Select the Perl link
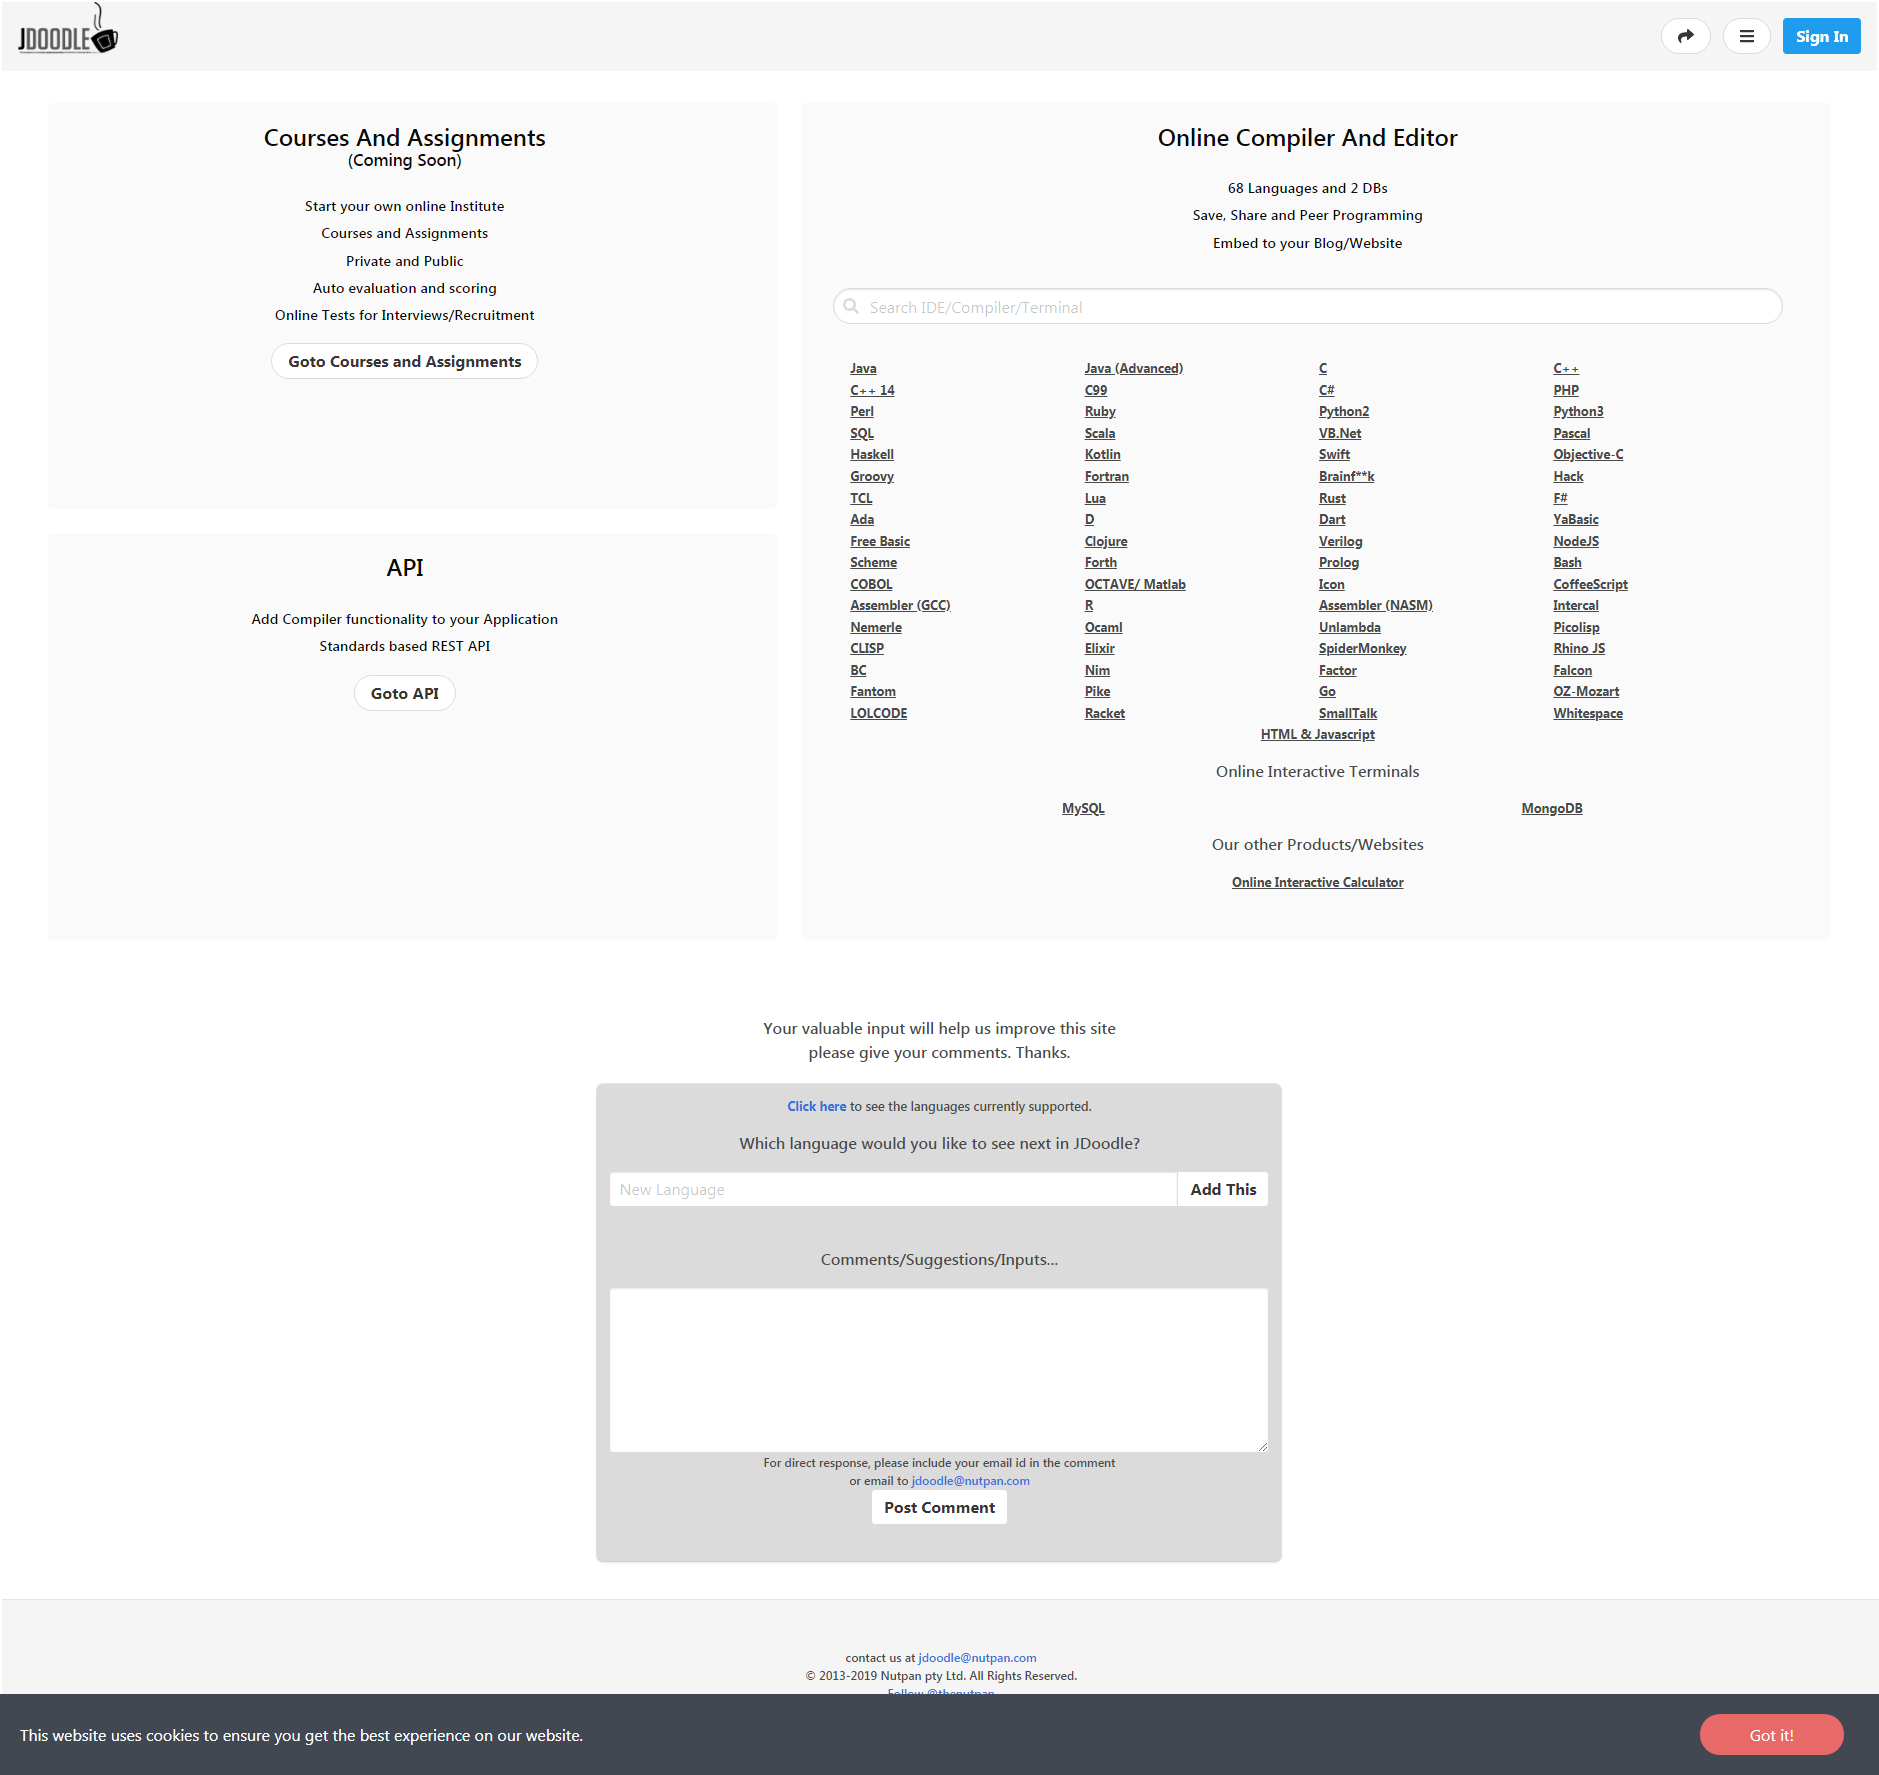Image resolution: width=1879 pixels, height=1775 pixels. pos(861,412)
